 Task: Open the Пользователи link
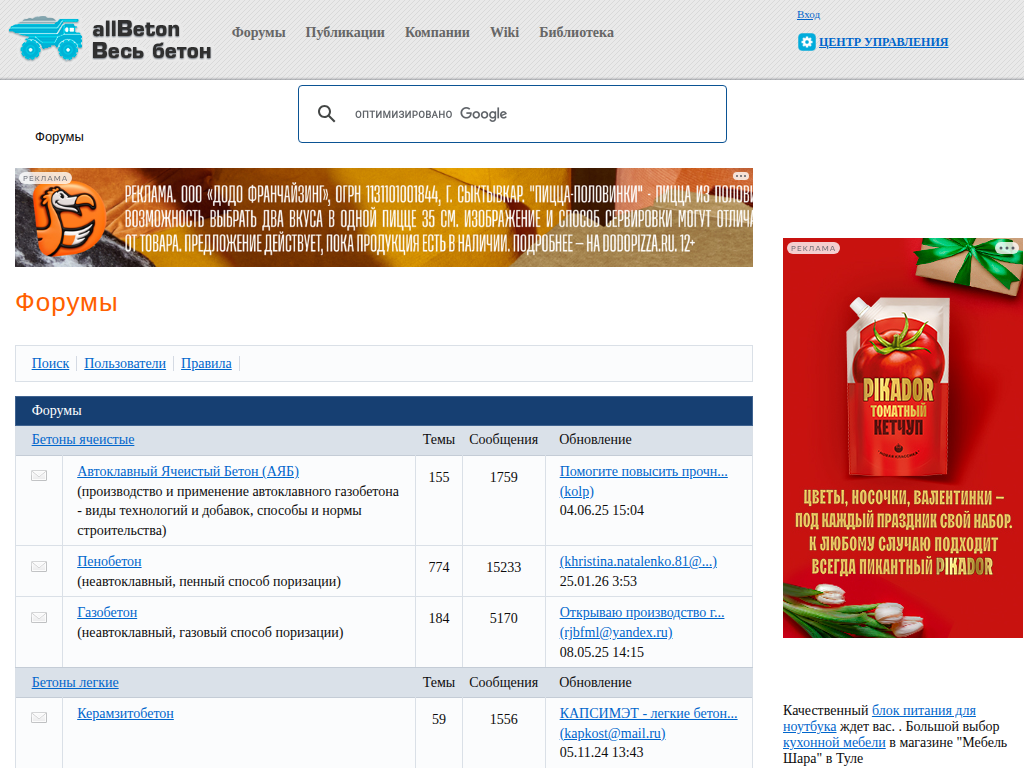(x=125, y=364)
